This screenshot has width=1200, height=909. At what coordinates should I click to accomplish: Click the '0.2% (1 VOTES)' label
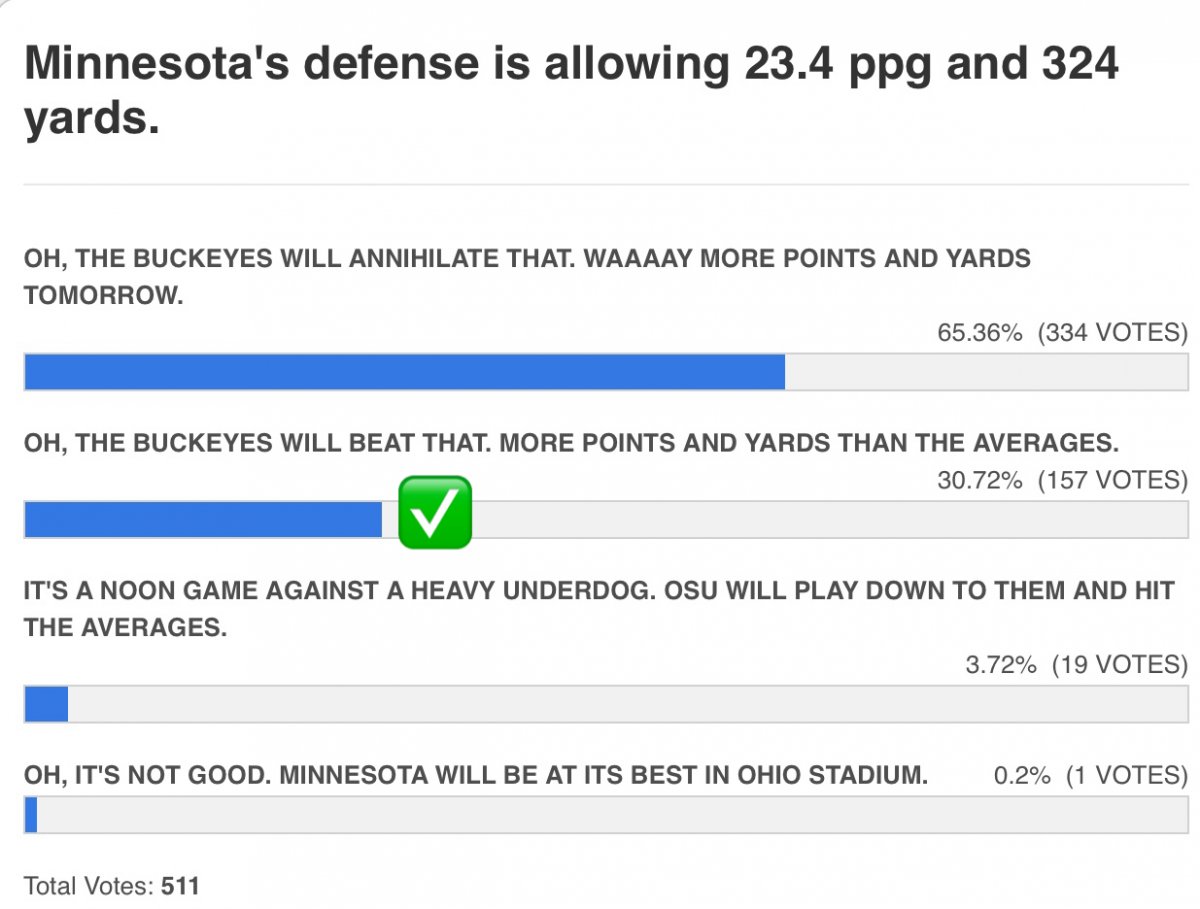click(1090, 775)
